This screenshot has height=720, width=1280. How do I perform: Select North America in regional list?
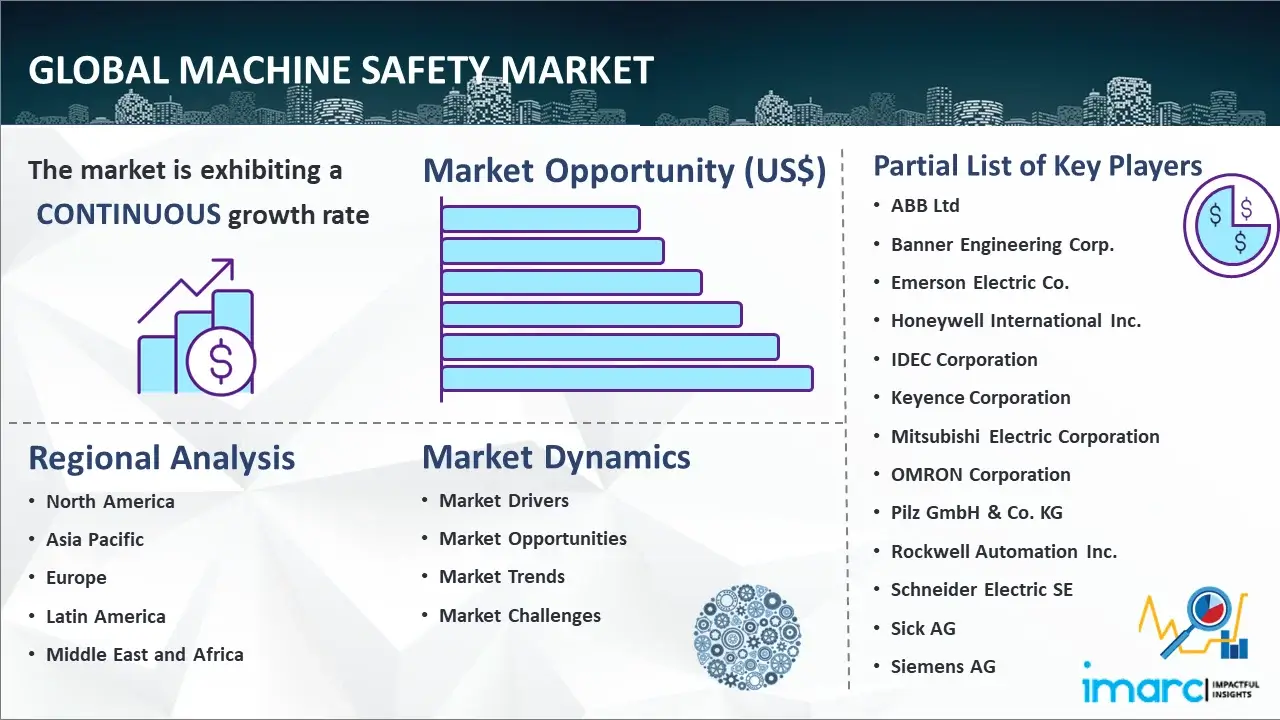pyautogui.click(x=110, y=502)
